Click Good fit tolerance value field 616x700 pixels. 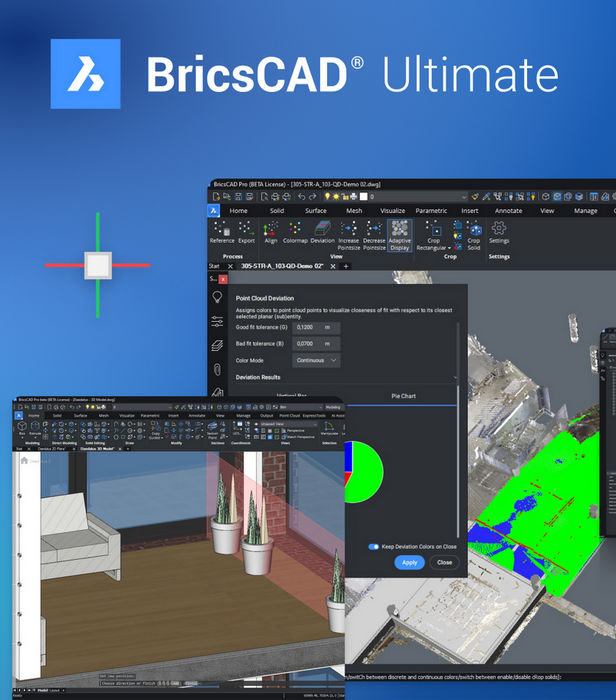tap(316, 327)
